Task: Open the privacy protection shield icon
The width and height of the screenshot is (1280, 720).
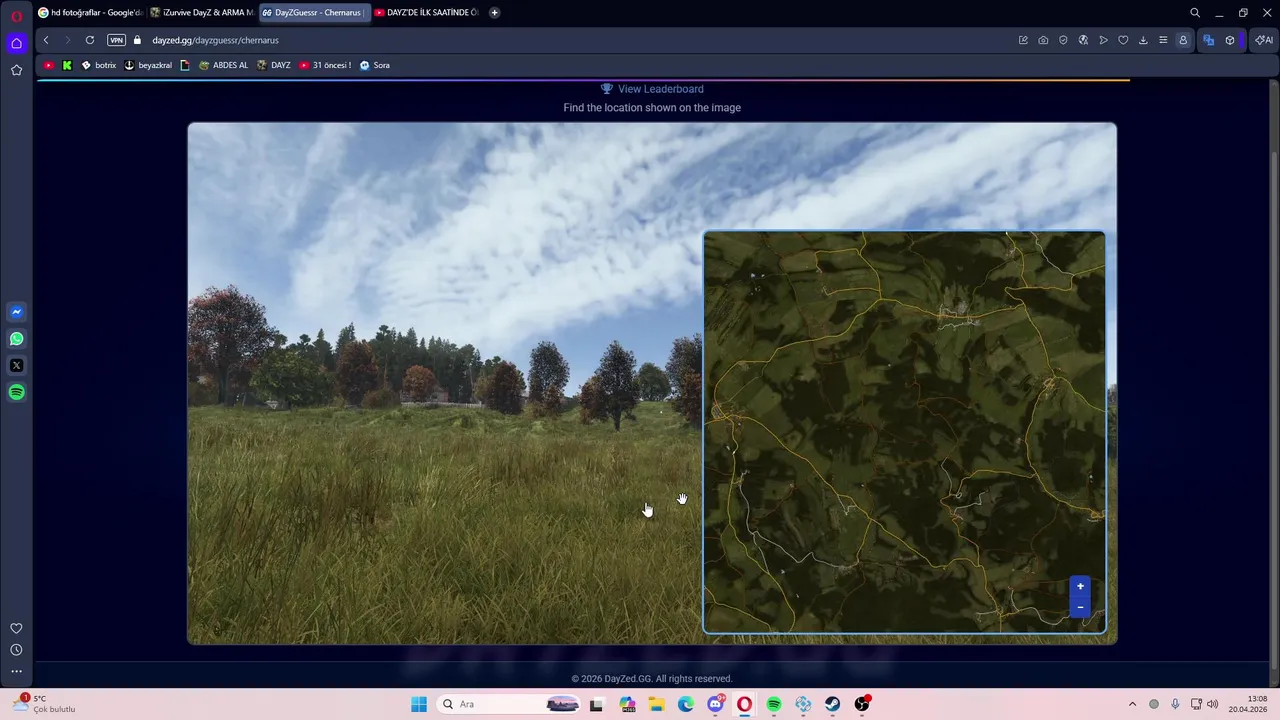Action: (1063, 40)
